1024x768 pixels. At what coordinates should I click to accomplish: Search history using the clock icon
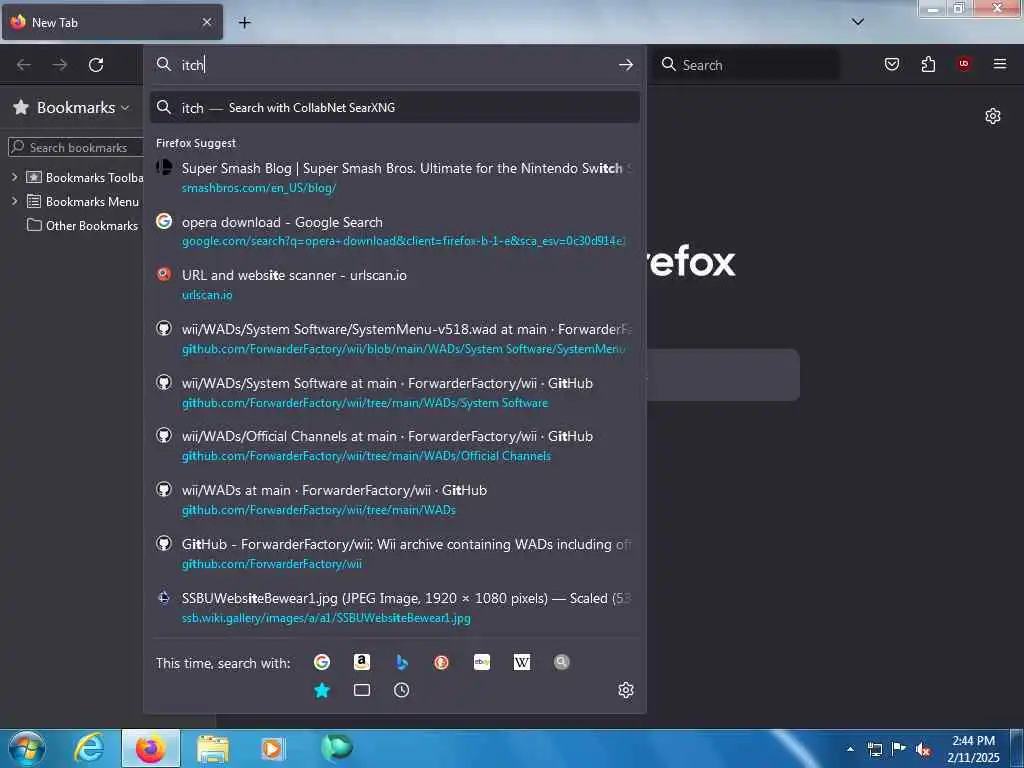point(402,690)
